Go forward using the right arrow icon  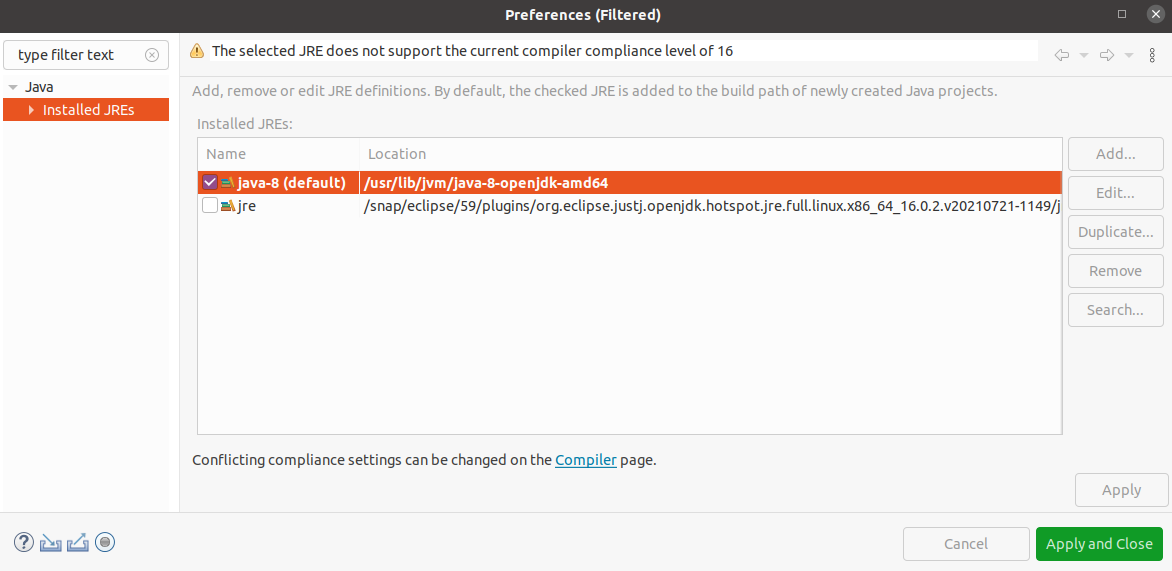[x=1106, y=55]
